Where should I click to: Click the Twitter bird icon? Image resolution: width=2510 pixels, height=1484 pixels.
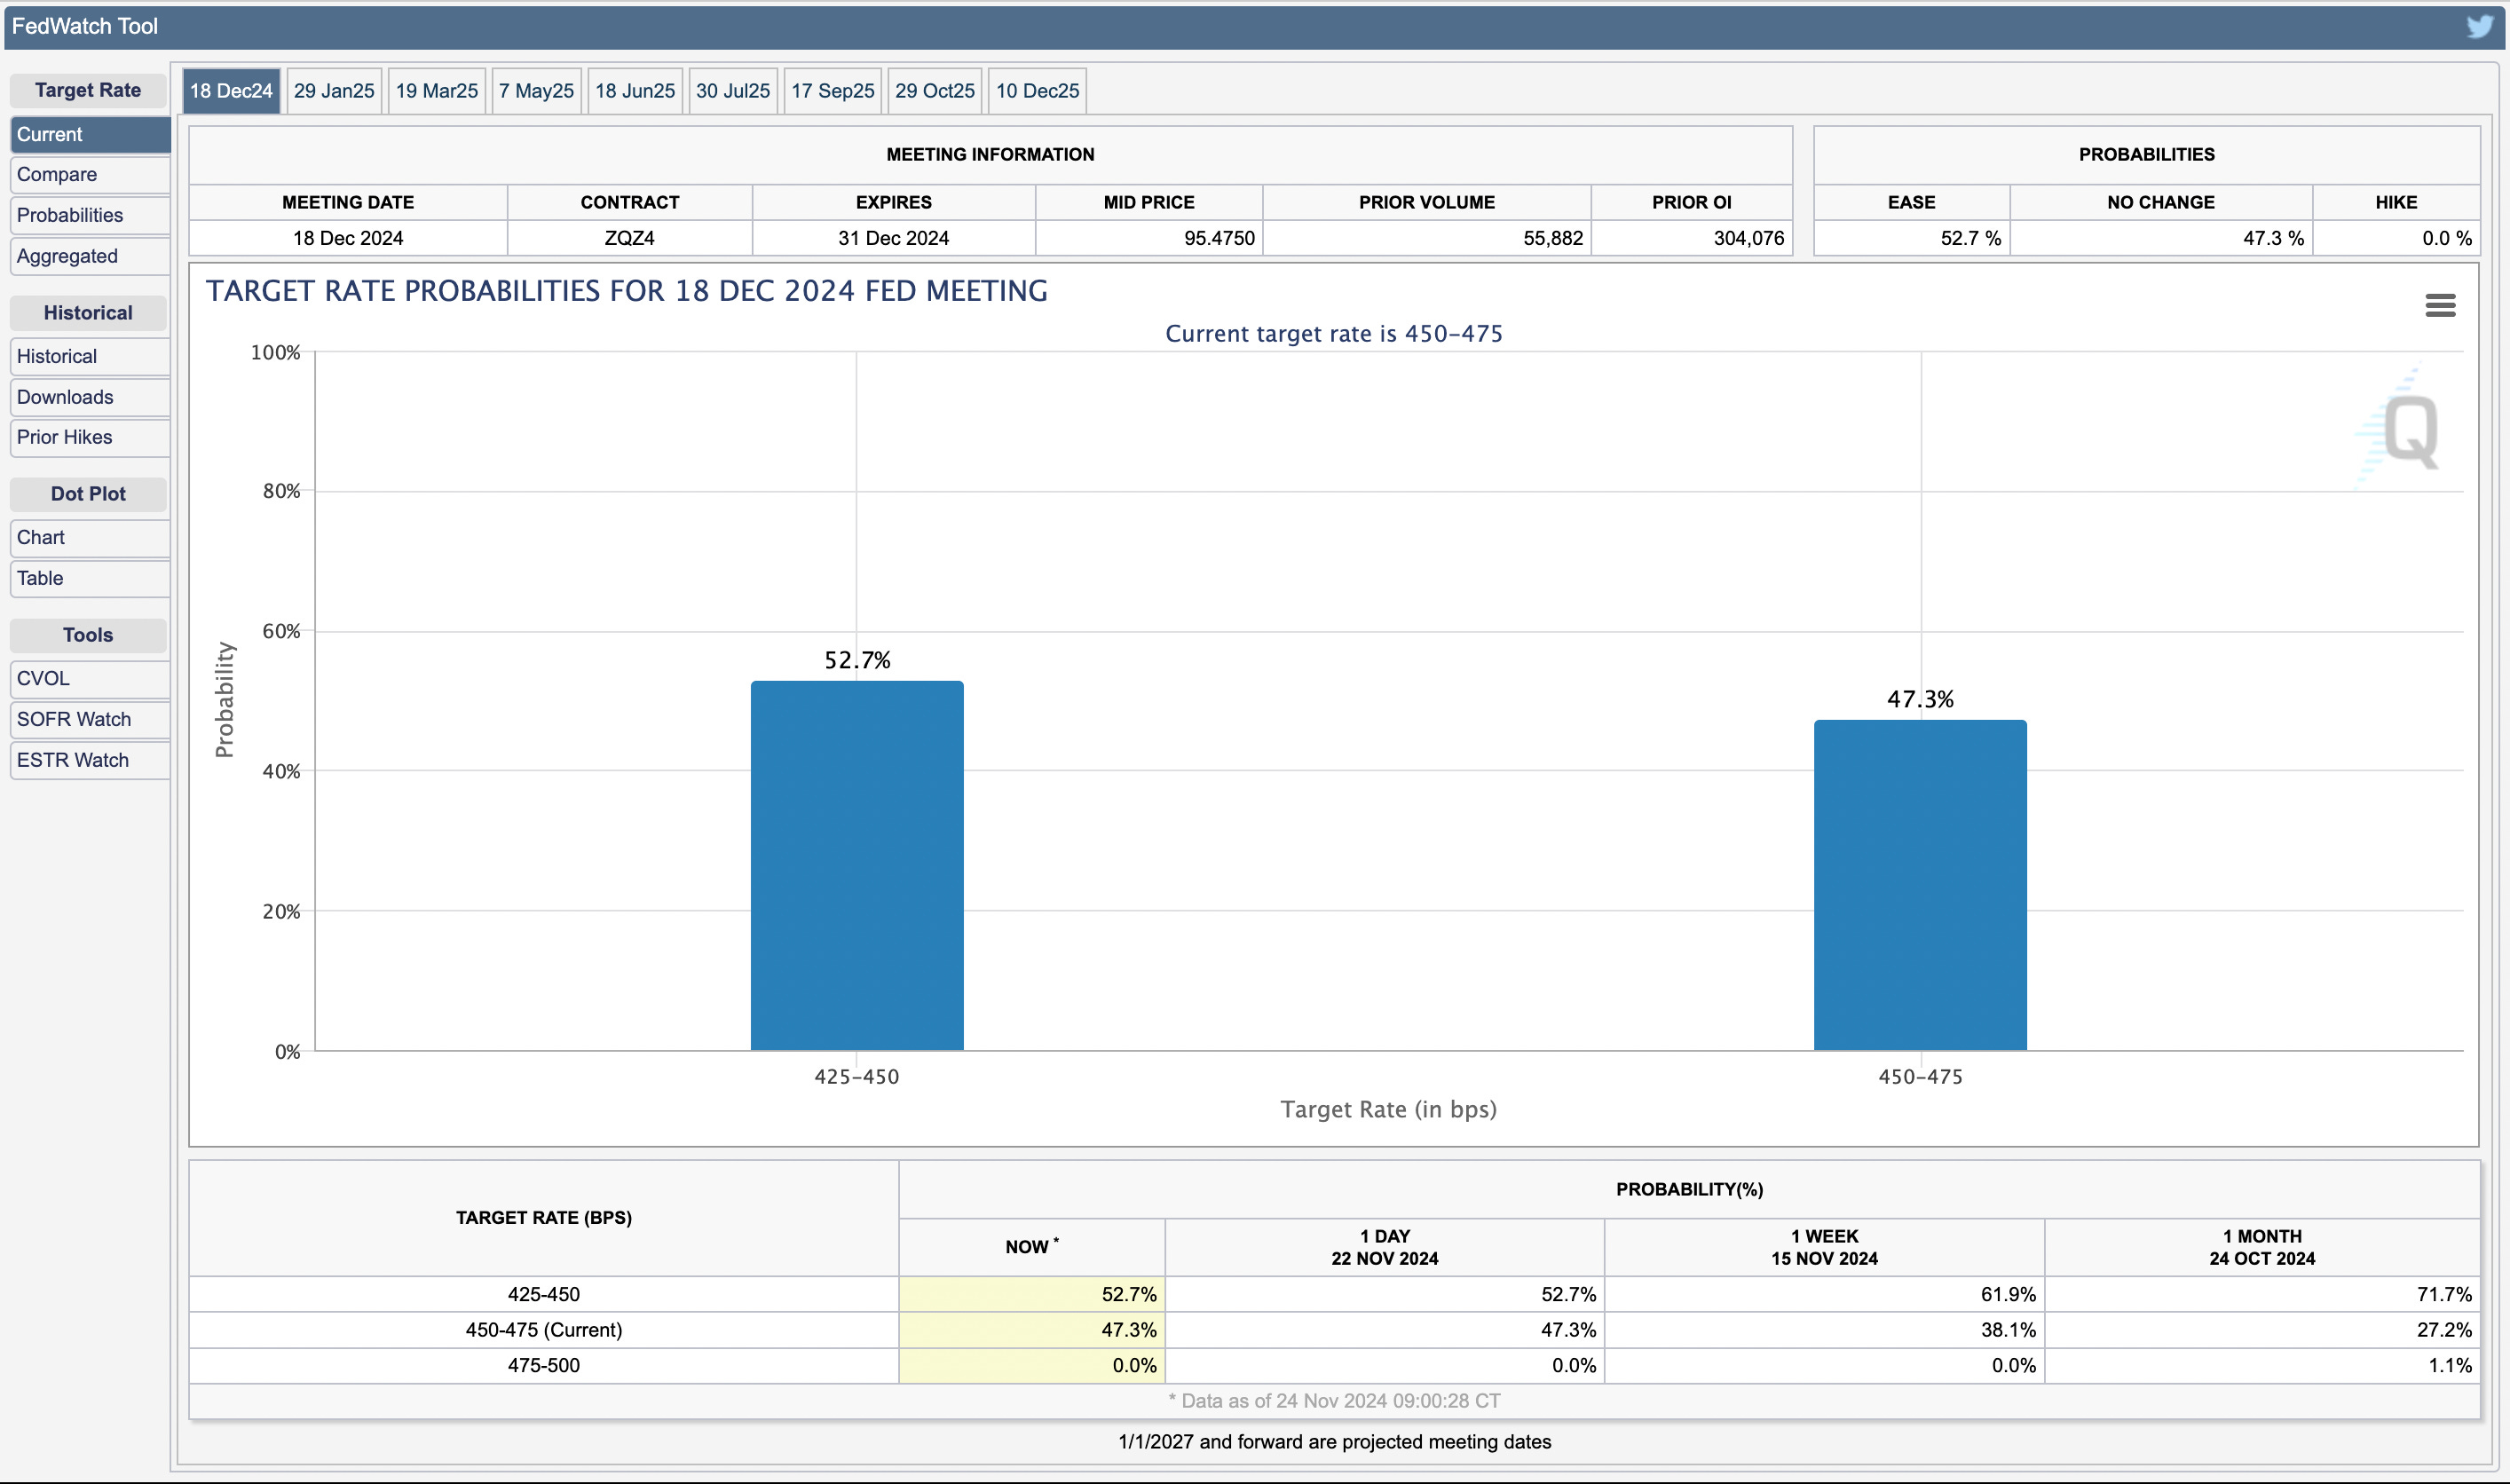[x=2479, y=26]
